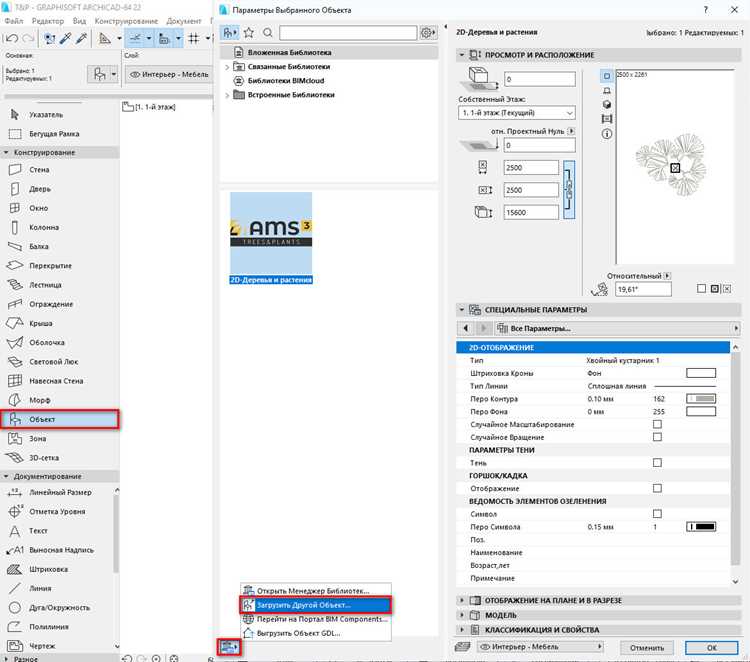The width and height of the screenshot is (750, 662).
Task: Click the favorites star icon
Action: click(x=249, y=33)
